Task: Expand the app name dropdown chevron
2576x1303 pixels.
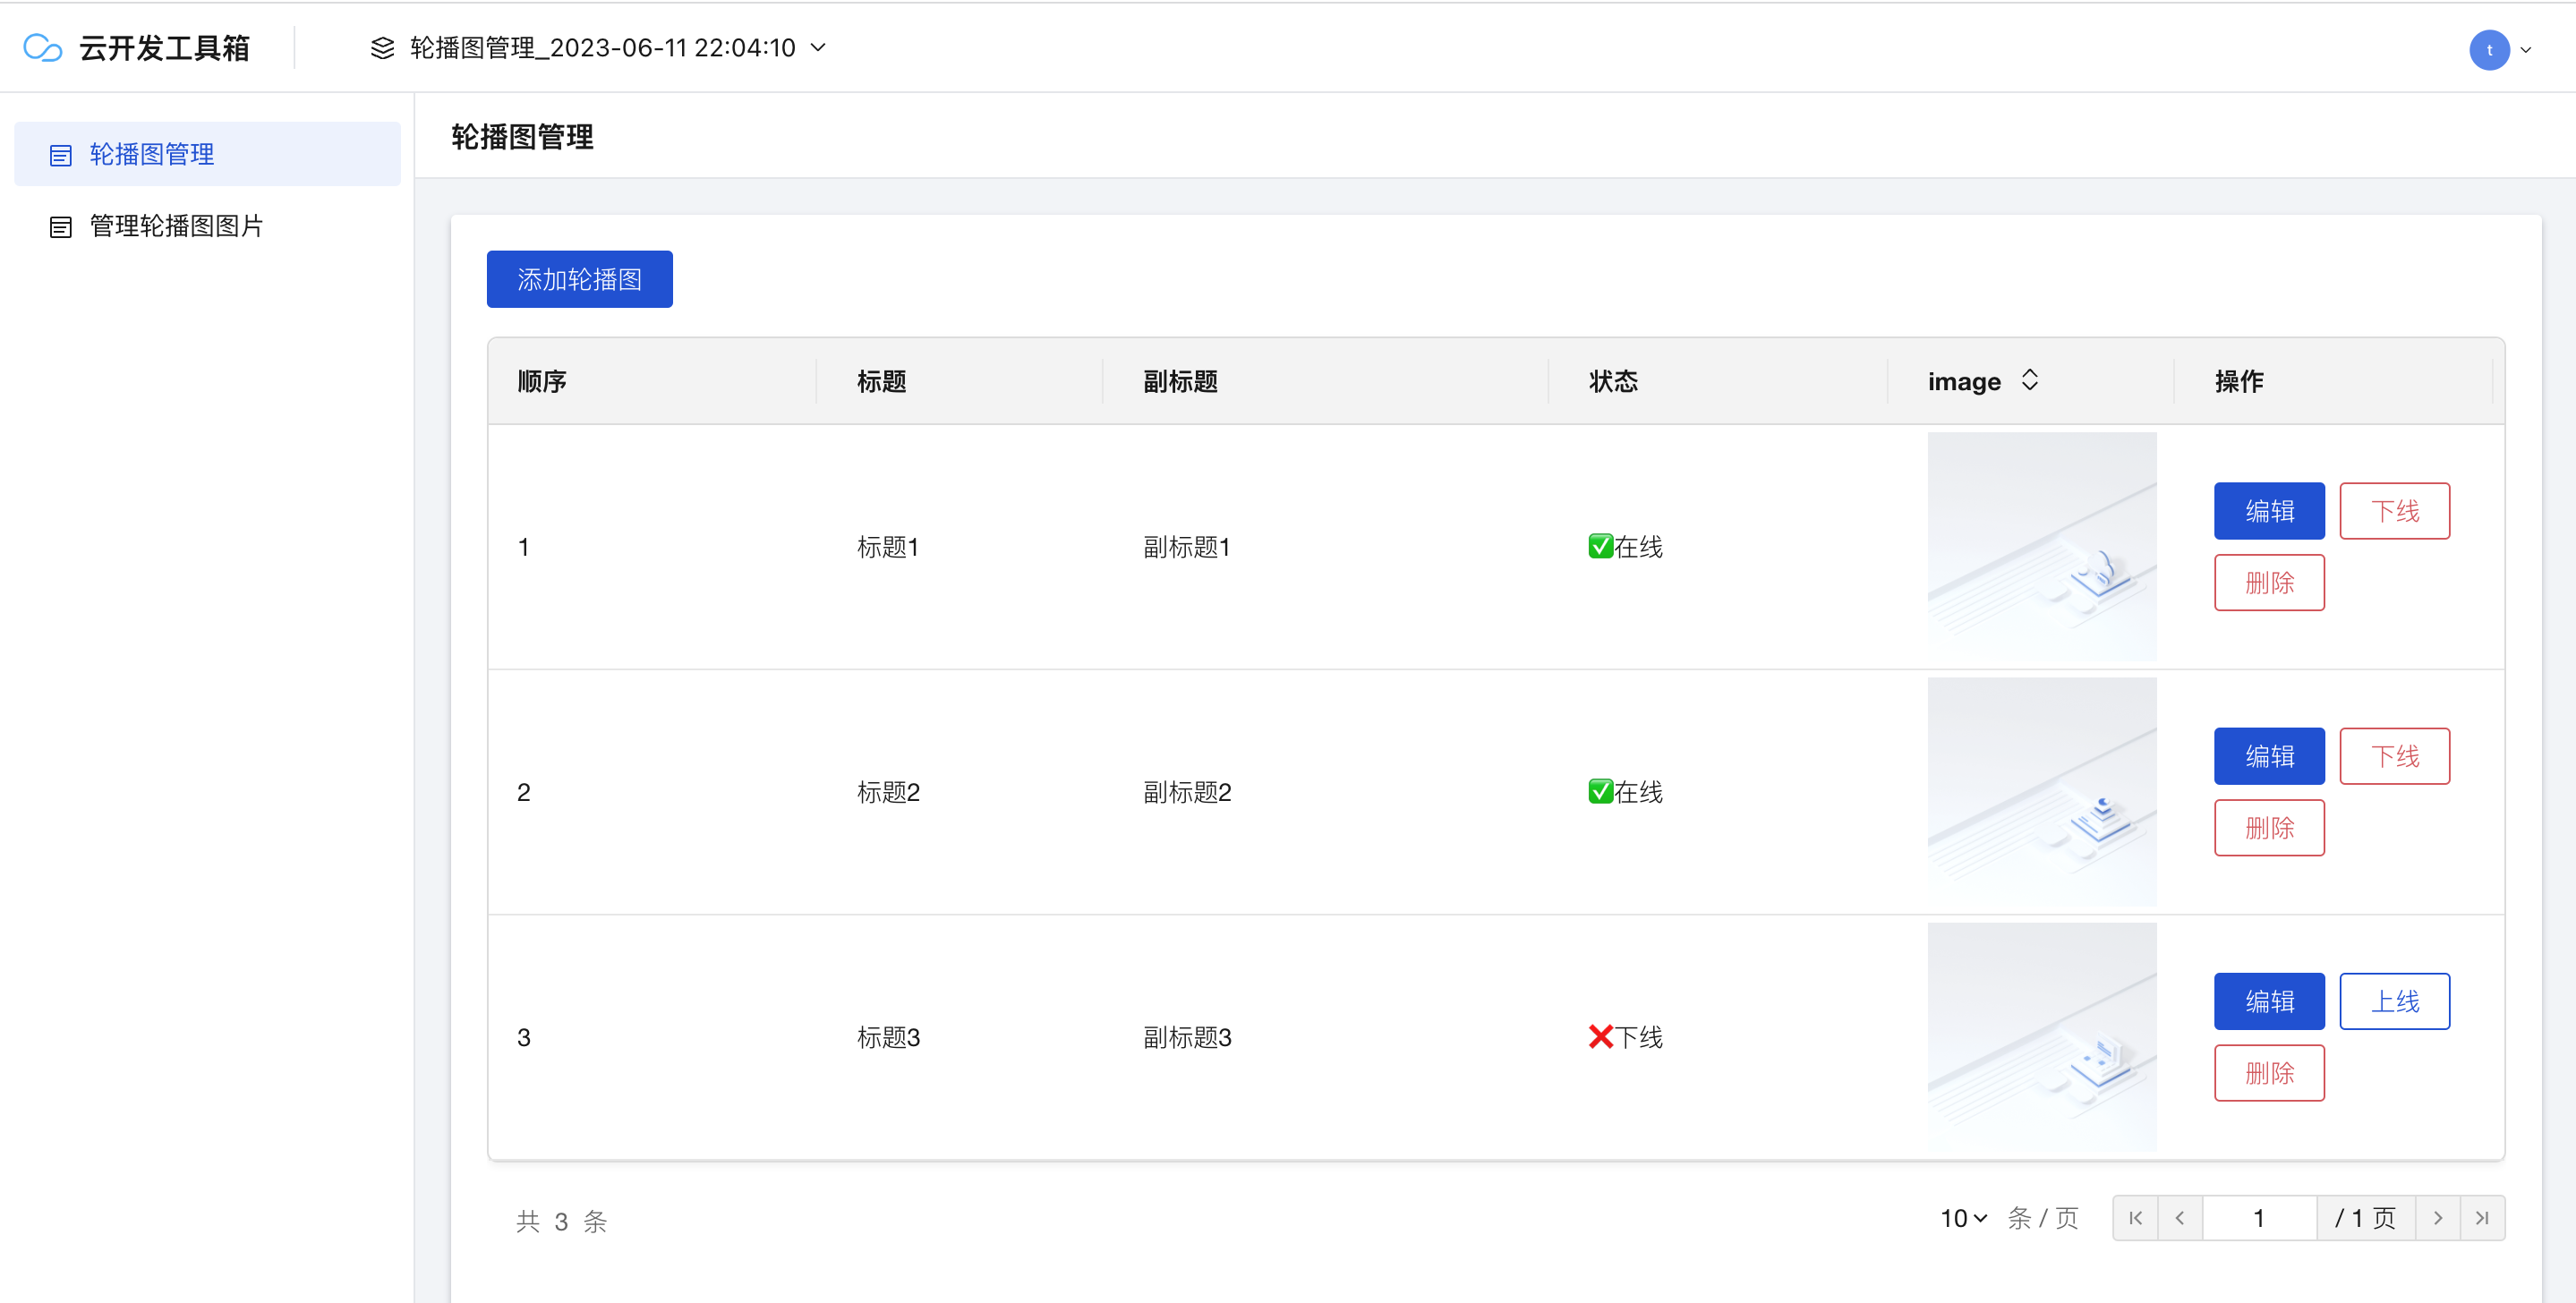Action: pyautogui.click(x=818, y=47)
